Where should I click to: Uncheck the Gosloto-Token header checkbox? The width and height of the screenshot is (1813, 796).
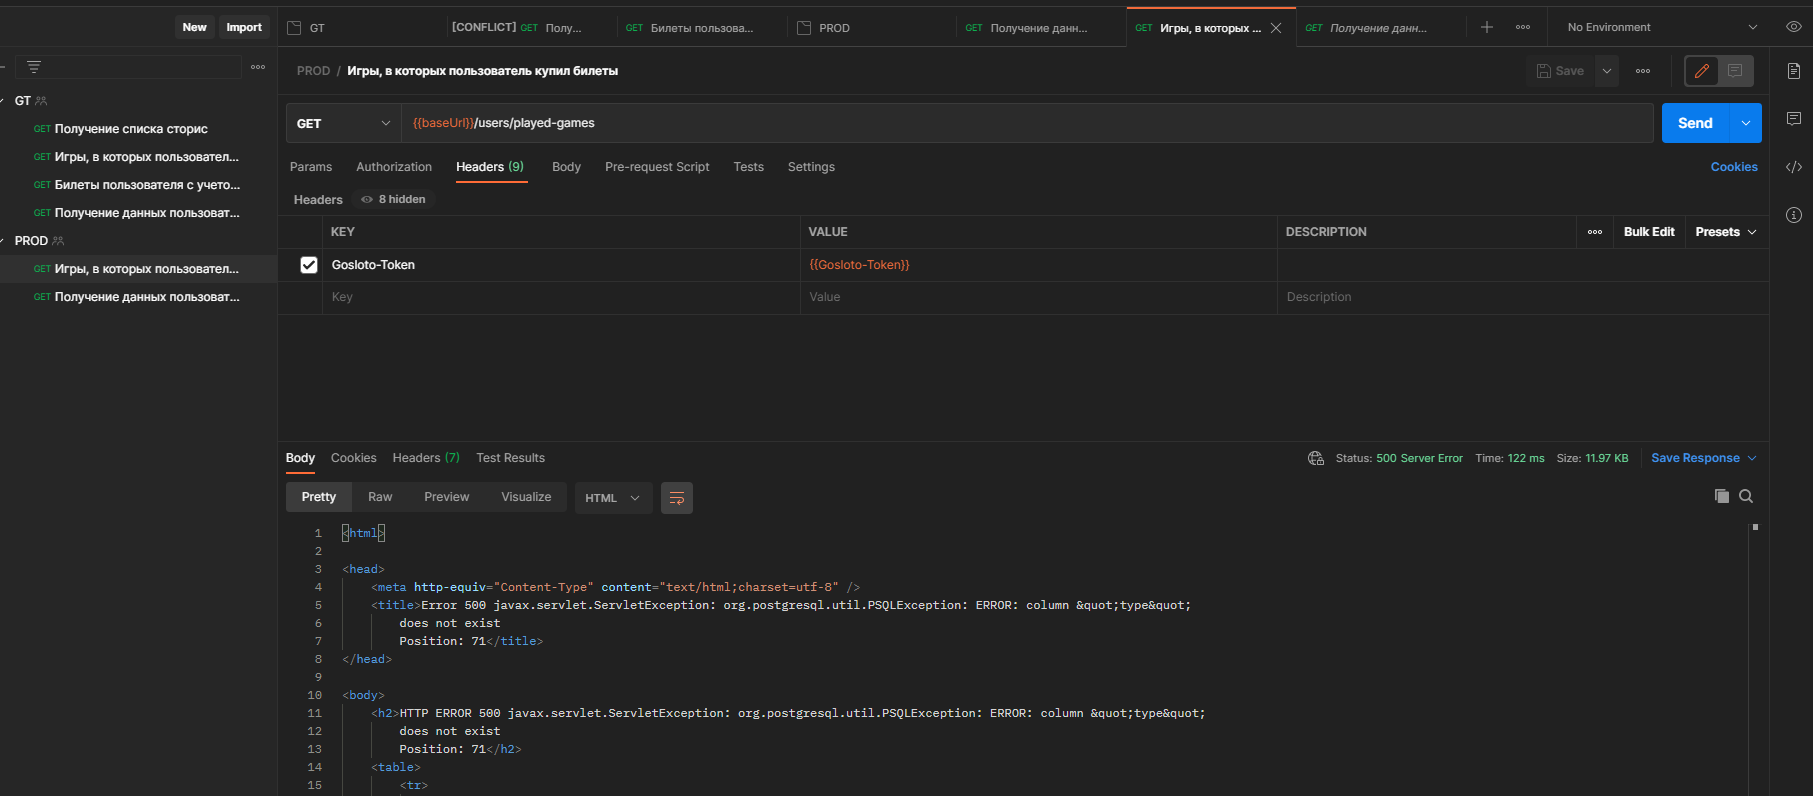point(309,265)
